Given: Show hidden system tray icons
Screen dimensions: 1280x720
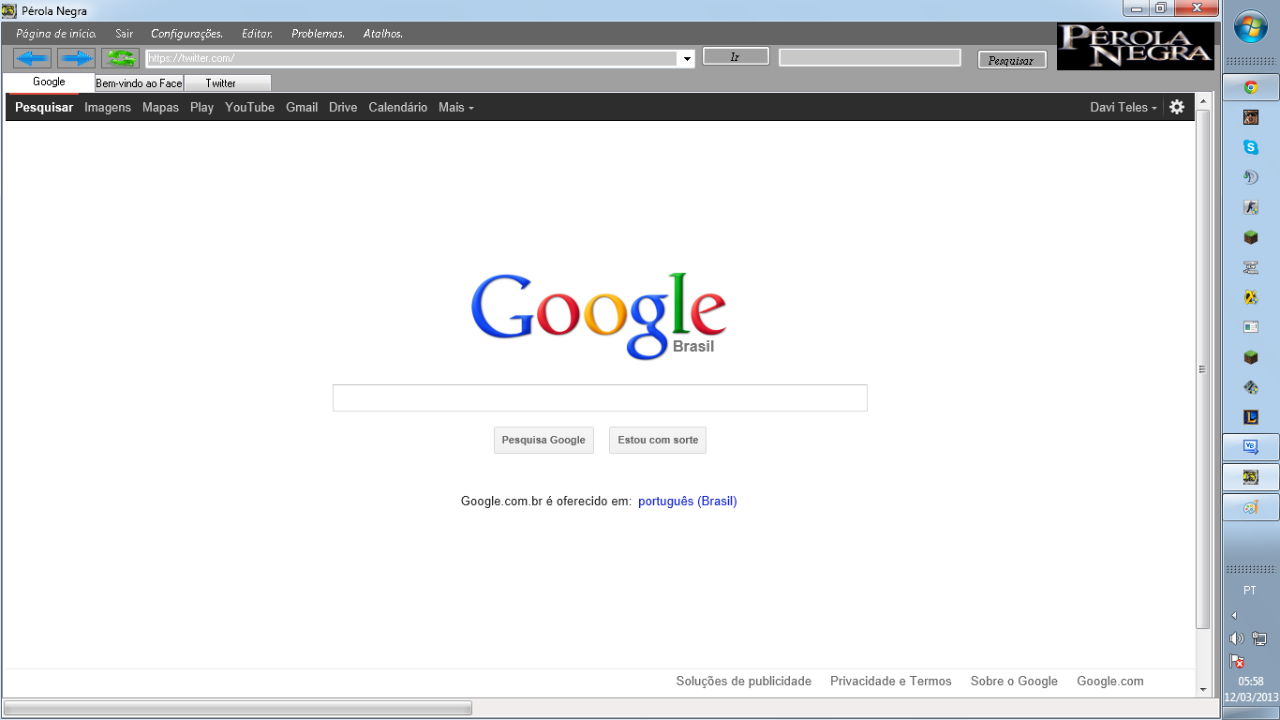Looking at the screenshot, I should pyautogui.click(x=1234, y=615).
